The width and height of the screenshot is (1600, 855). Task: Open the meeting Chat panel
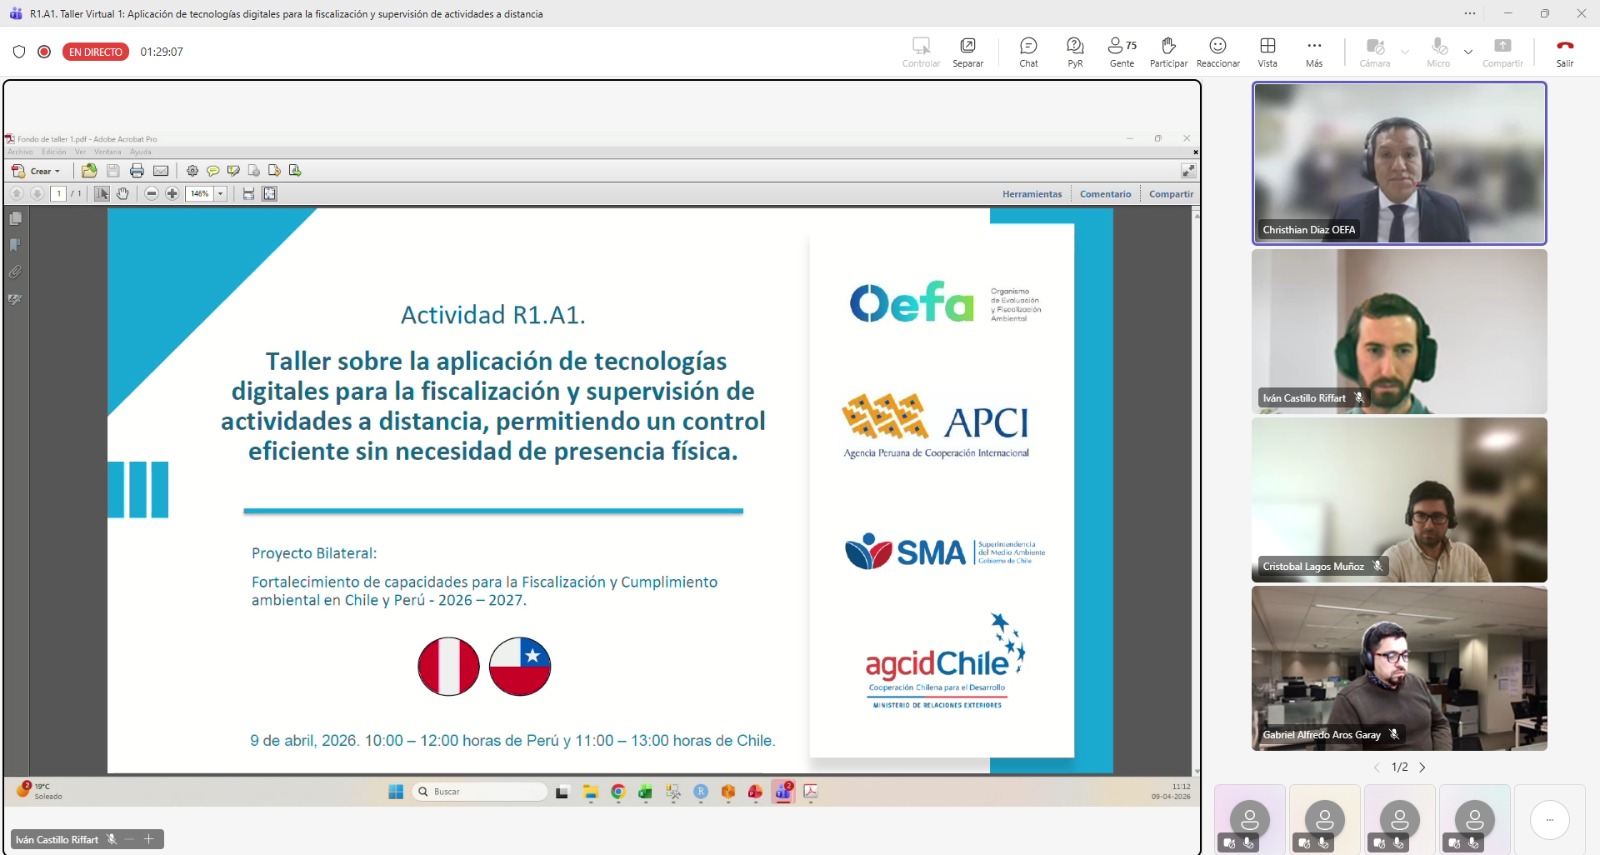click(1028, 52)
